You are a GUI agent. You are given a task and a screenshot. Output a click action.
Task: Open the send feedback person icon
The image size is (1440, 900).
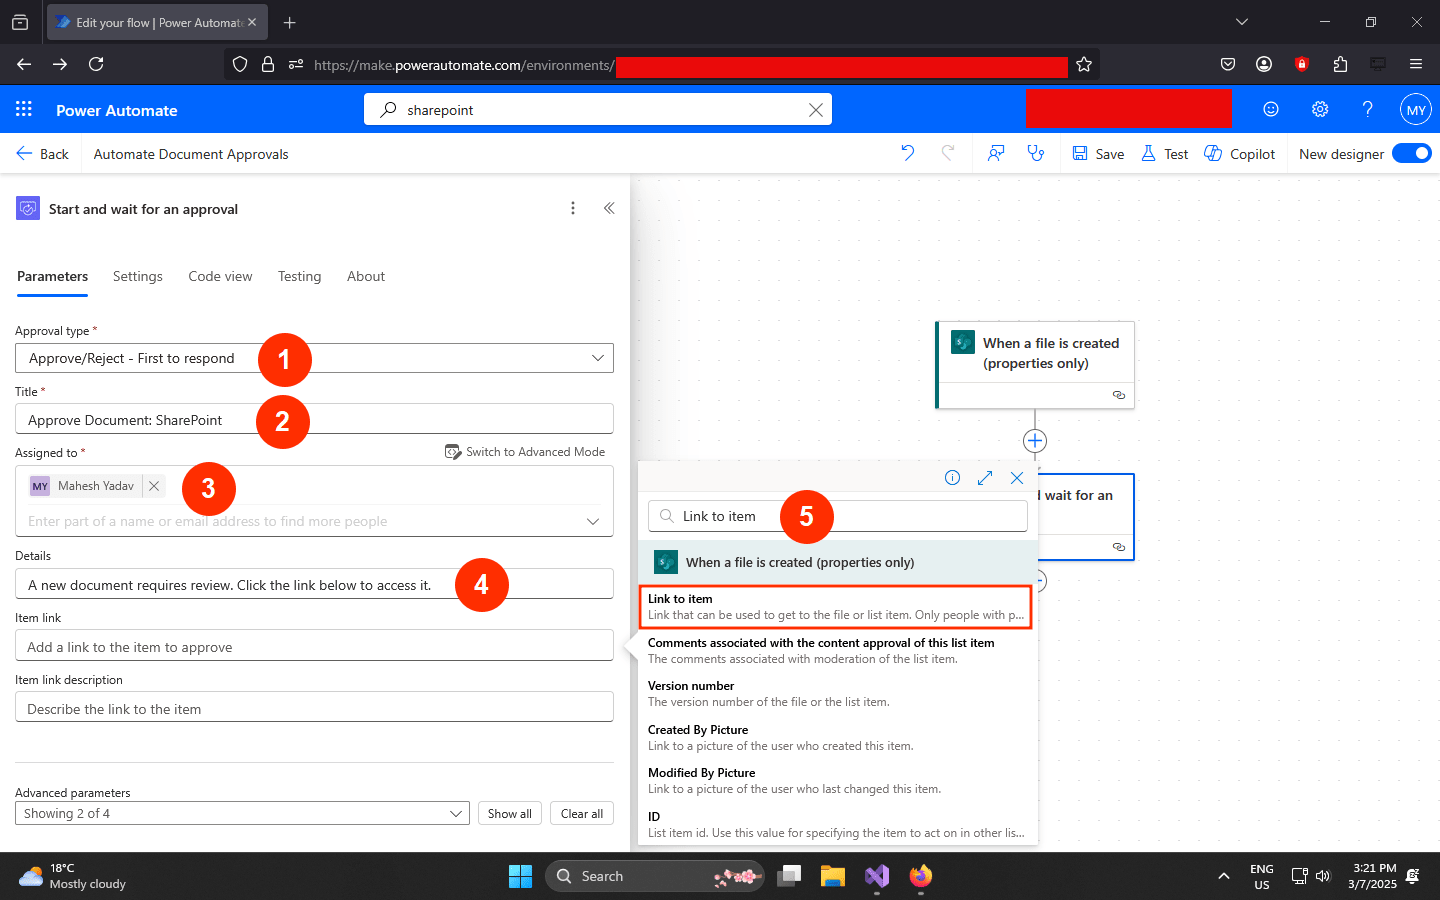(996, 153)
